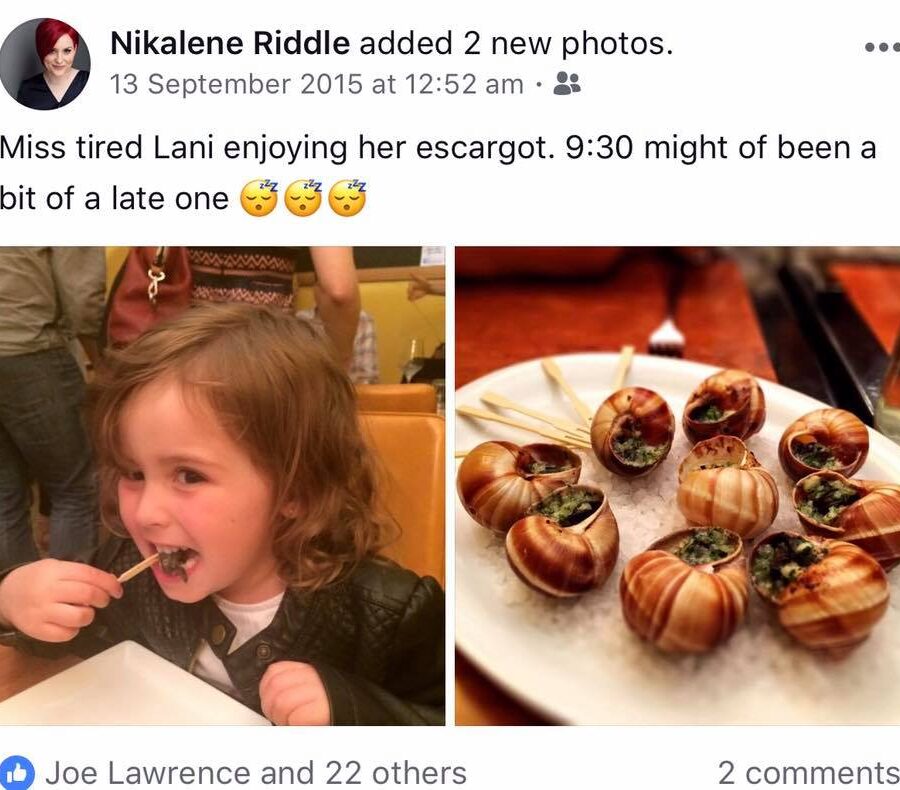Open Nikalene Riddle's profile picture
900x790 pixels.
point(45,64)
